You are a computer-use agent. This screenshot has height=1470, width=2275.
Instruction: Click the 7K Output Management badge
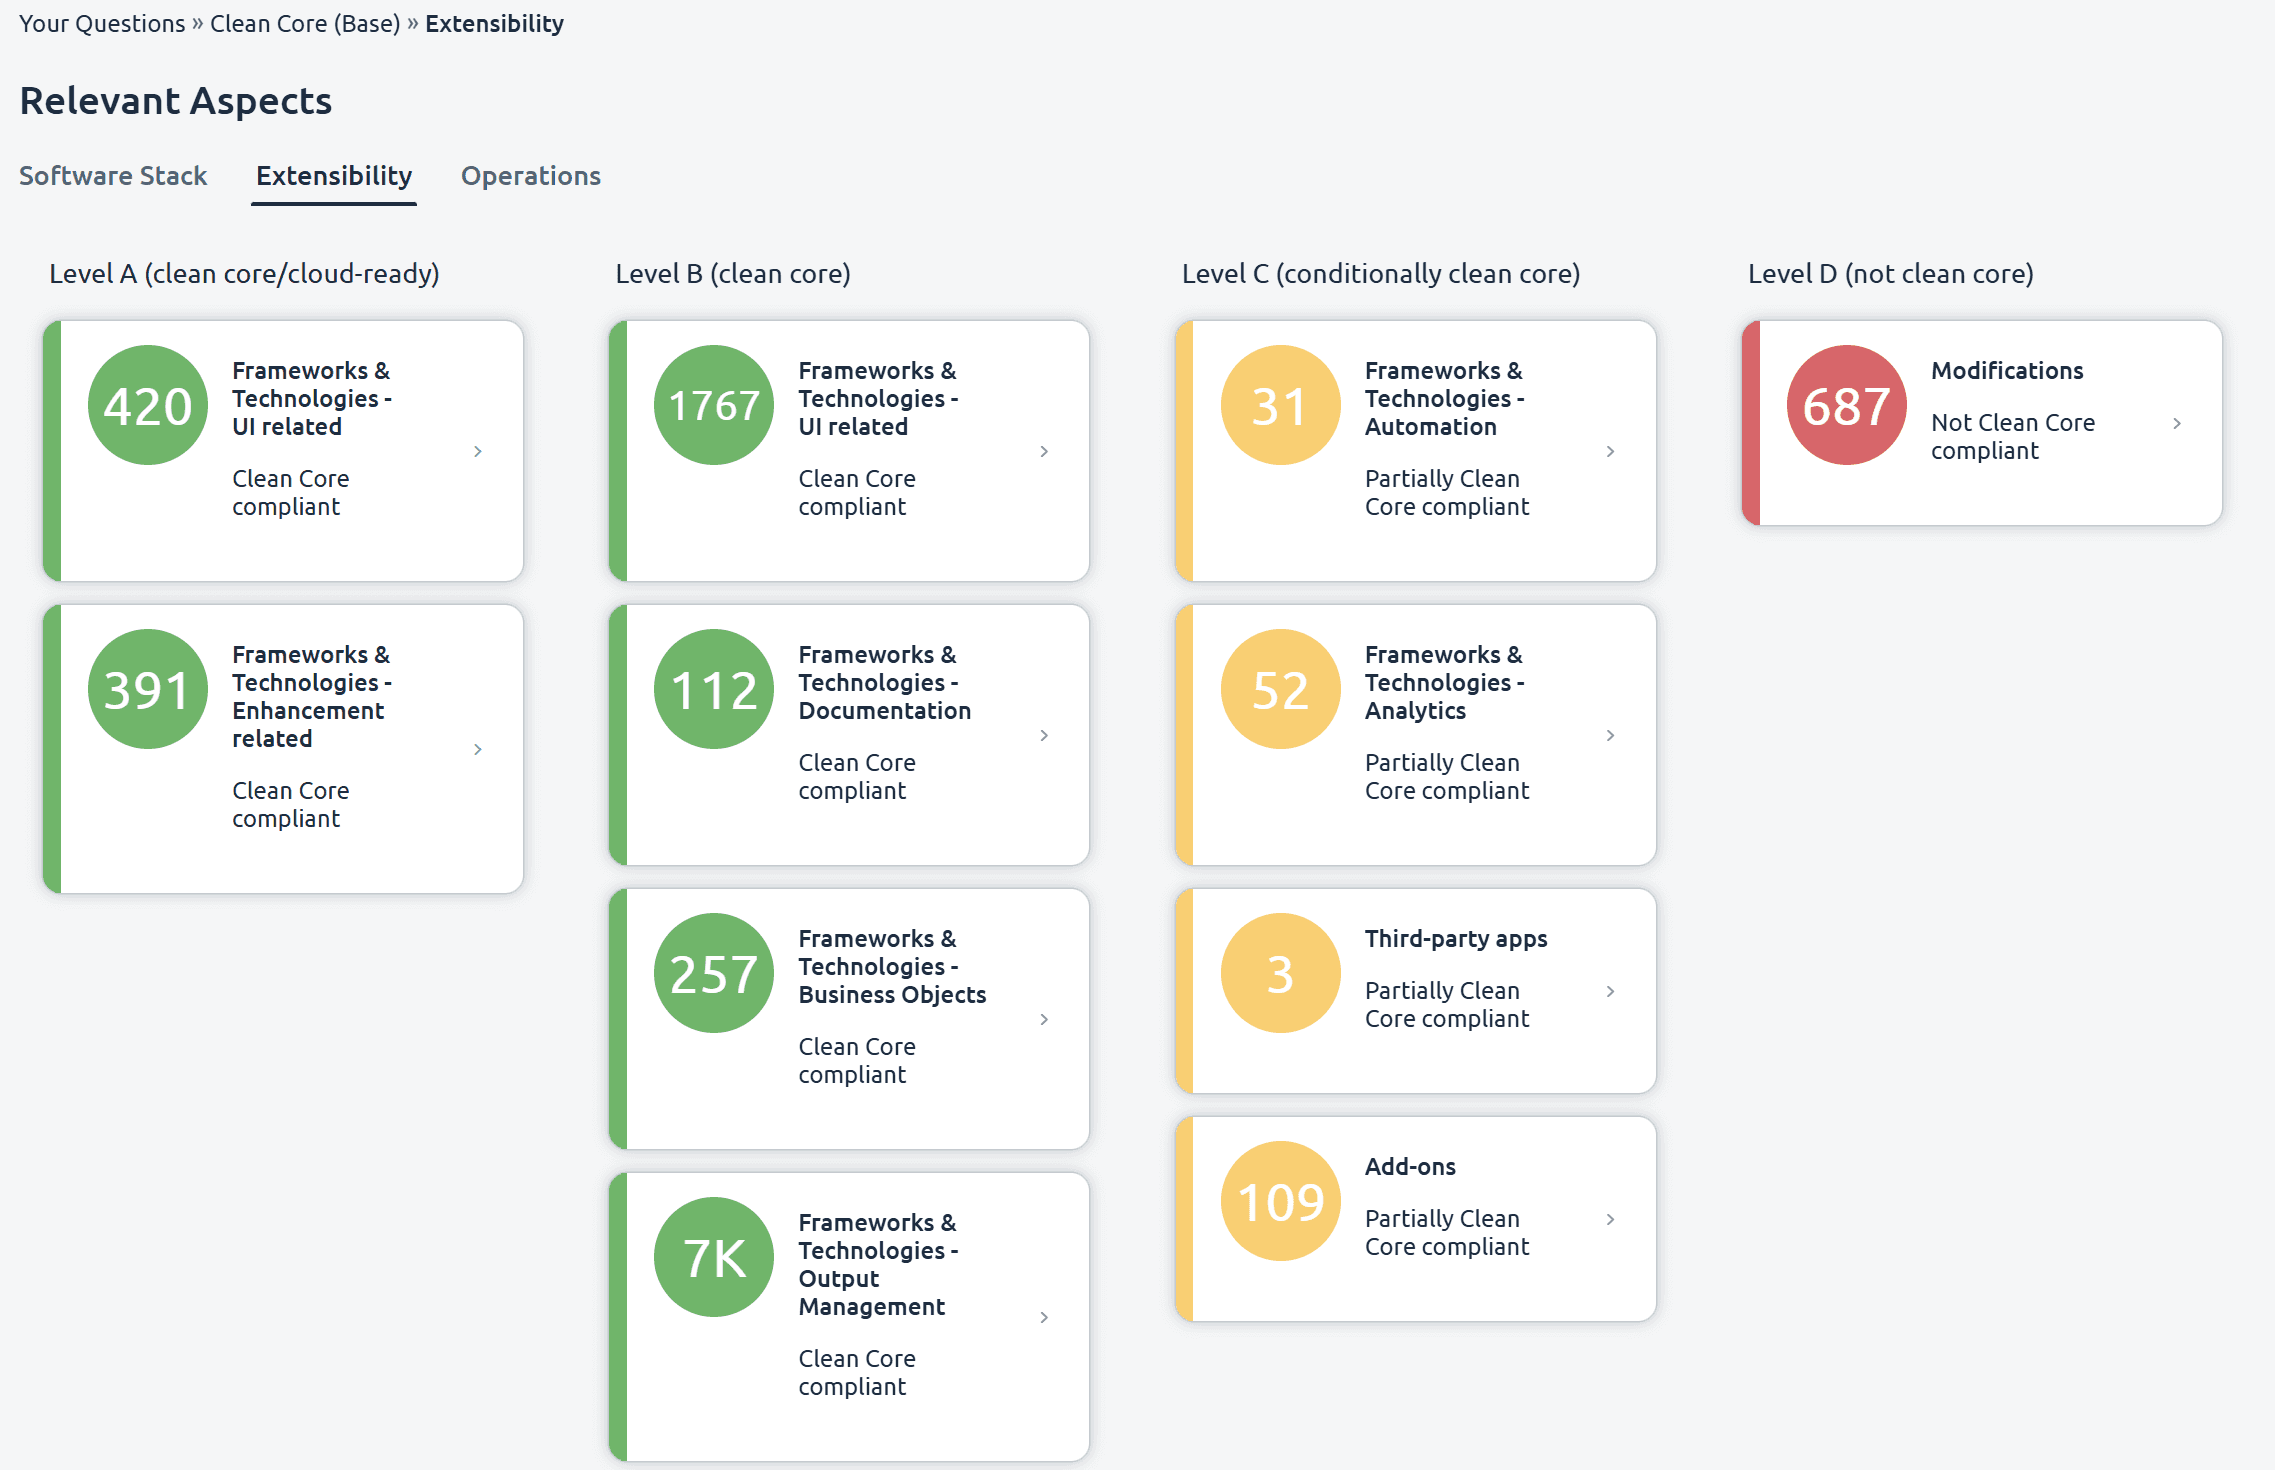click(x=714, y=1257)
